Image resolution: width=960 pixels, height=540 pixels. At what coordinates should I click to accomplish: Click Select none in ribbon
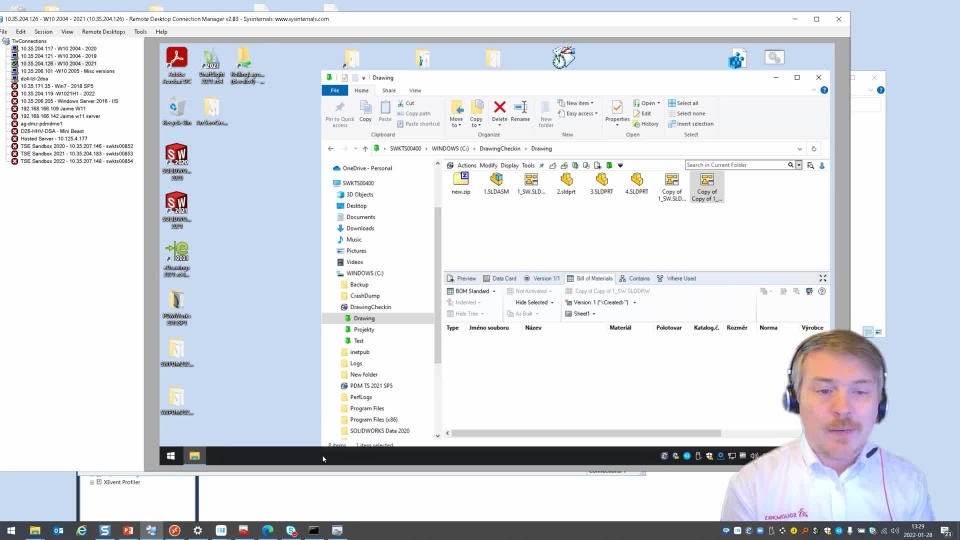click(686, 113)
